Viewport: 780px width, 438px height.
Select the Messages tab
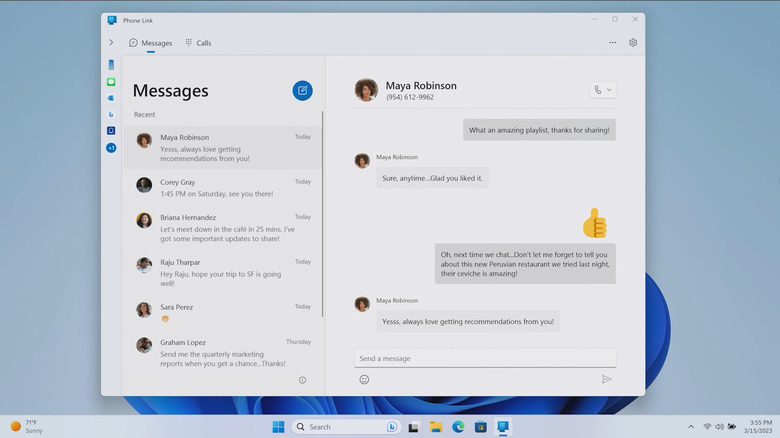point(151,43)
